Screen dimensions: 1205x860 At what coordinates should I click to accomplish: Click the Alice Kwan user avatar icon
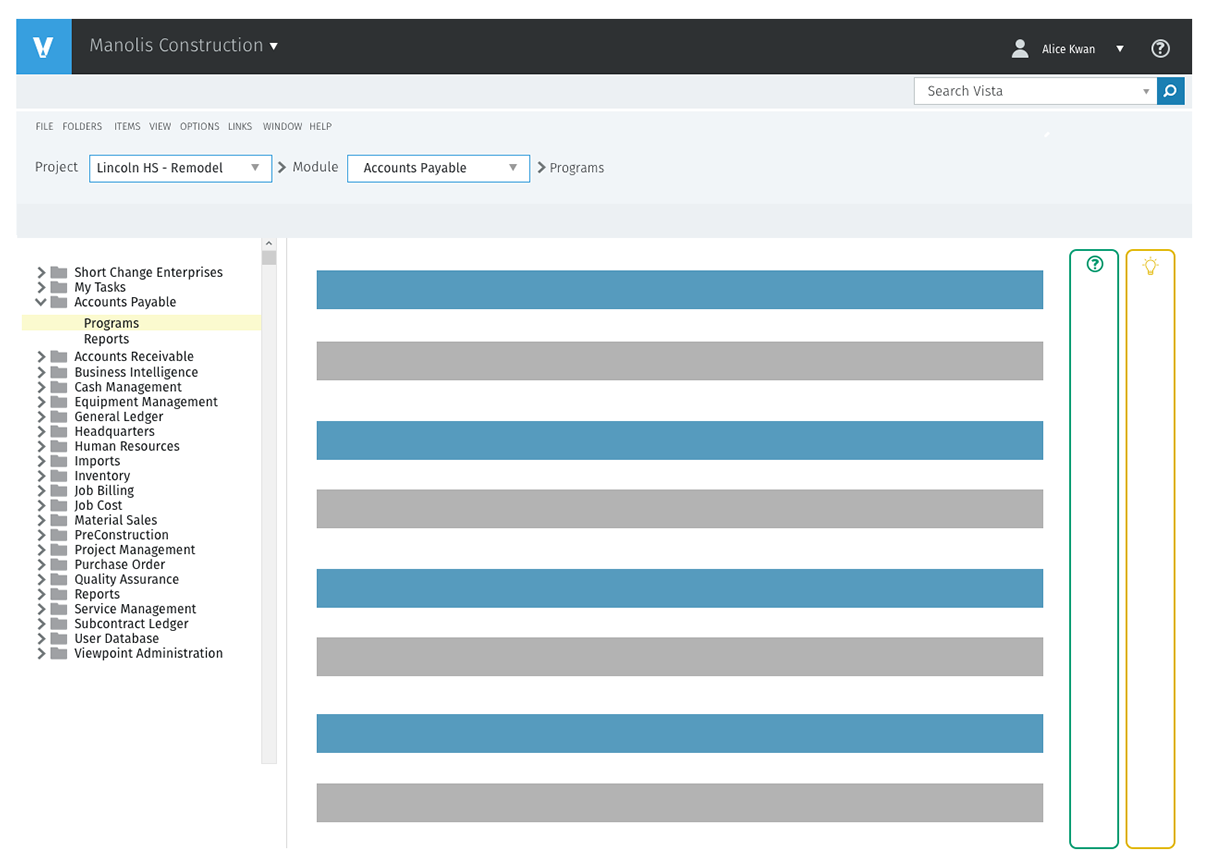(1020, 48)
